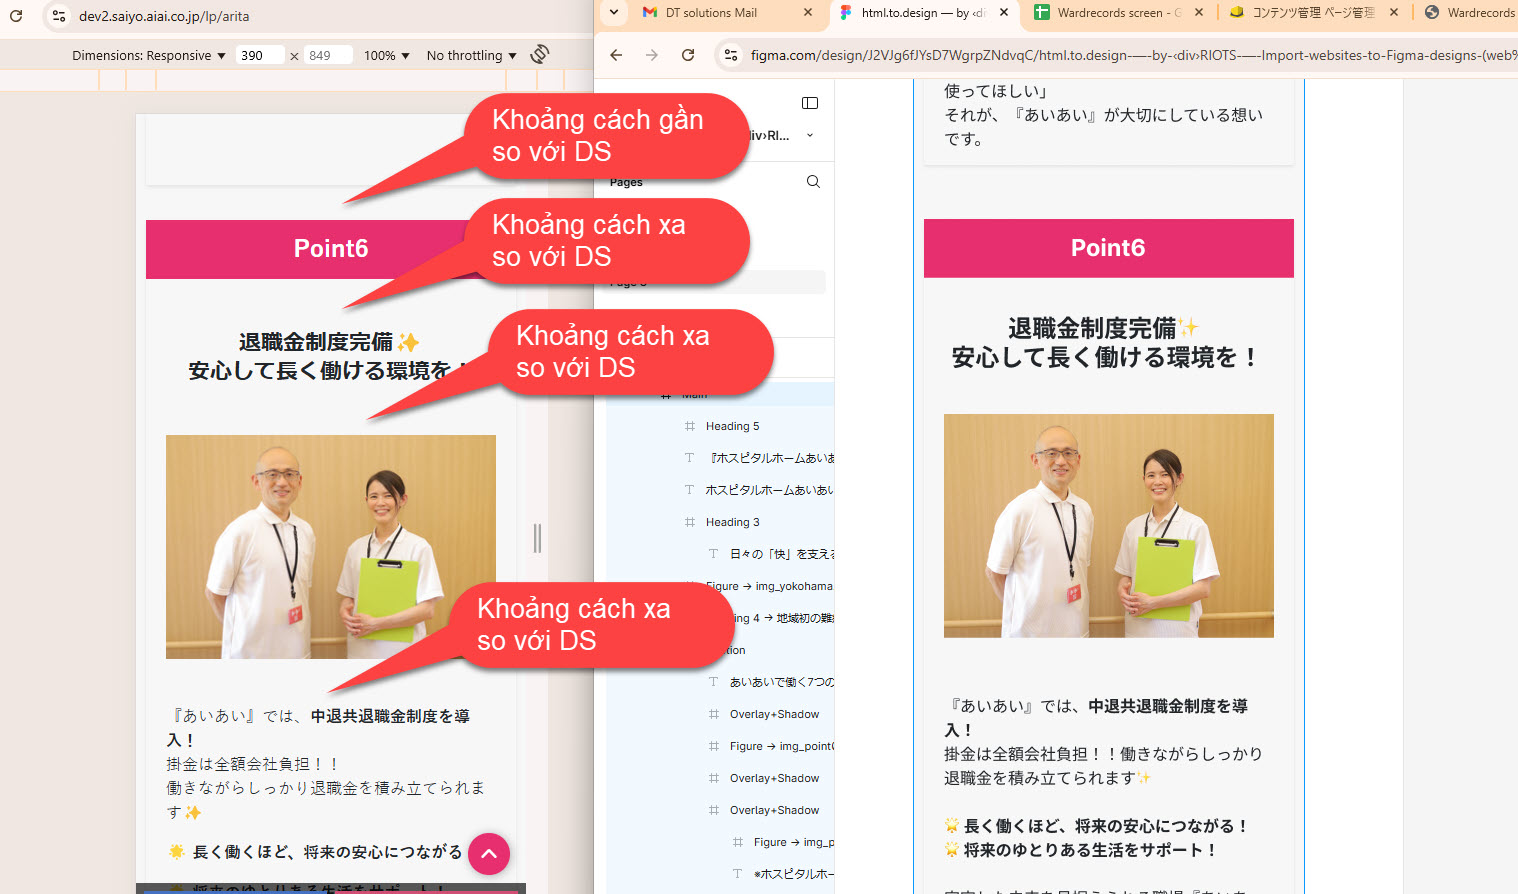The height and width of the screenshot is (894, 1518).
Task: Click the staff photo in the Figma canvas
Action: (x=1108, y=526)
